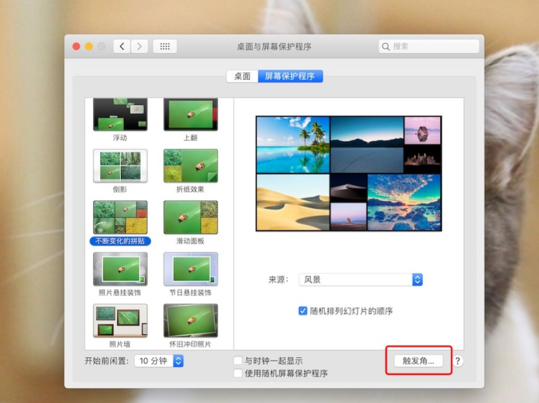Click the screen saver preview collage image
539x403 pixels.
coord(349,173)
